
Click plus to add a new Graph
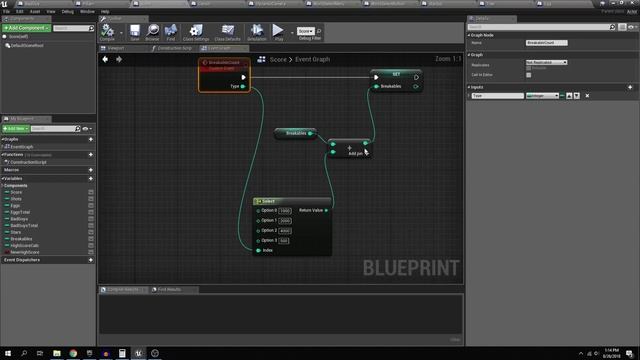(x=91, y=139)
